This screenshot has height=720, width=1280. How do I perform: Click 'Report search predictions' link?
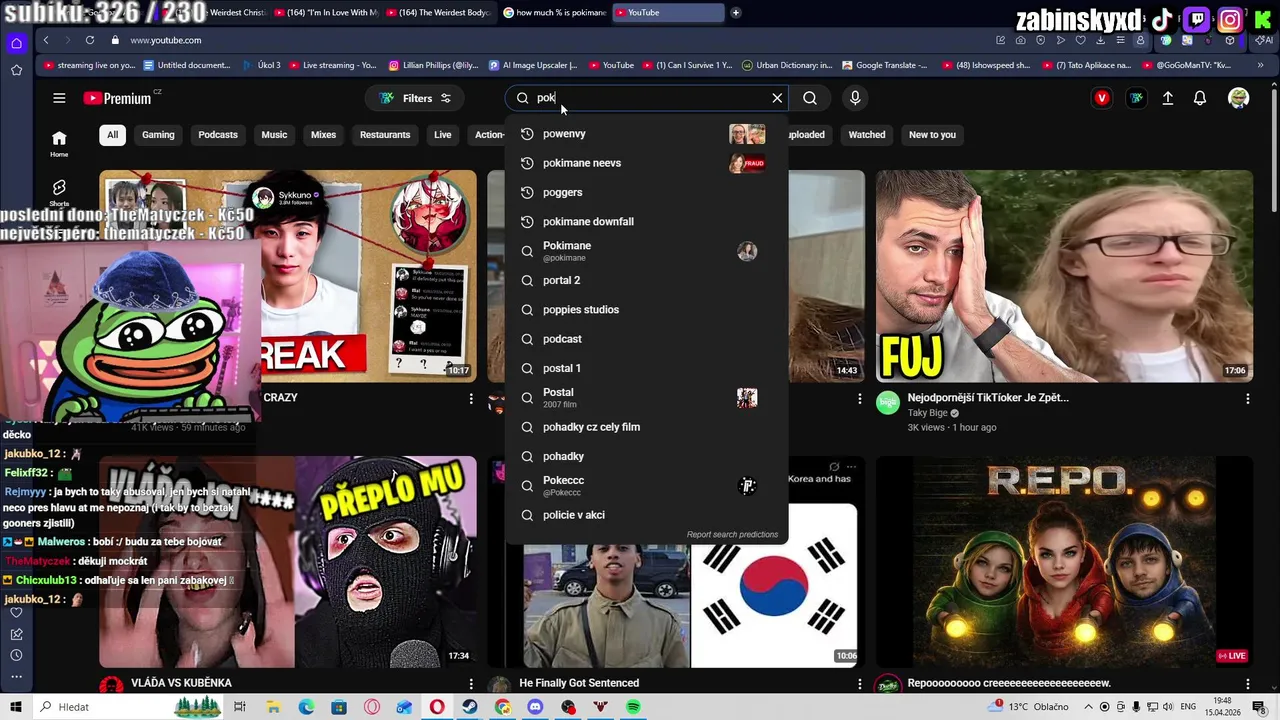732,534
